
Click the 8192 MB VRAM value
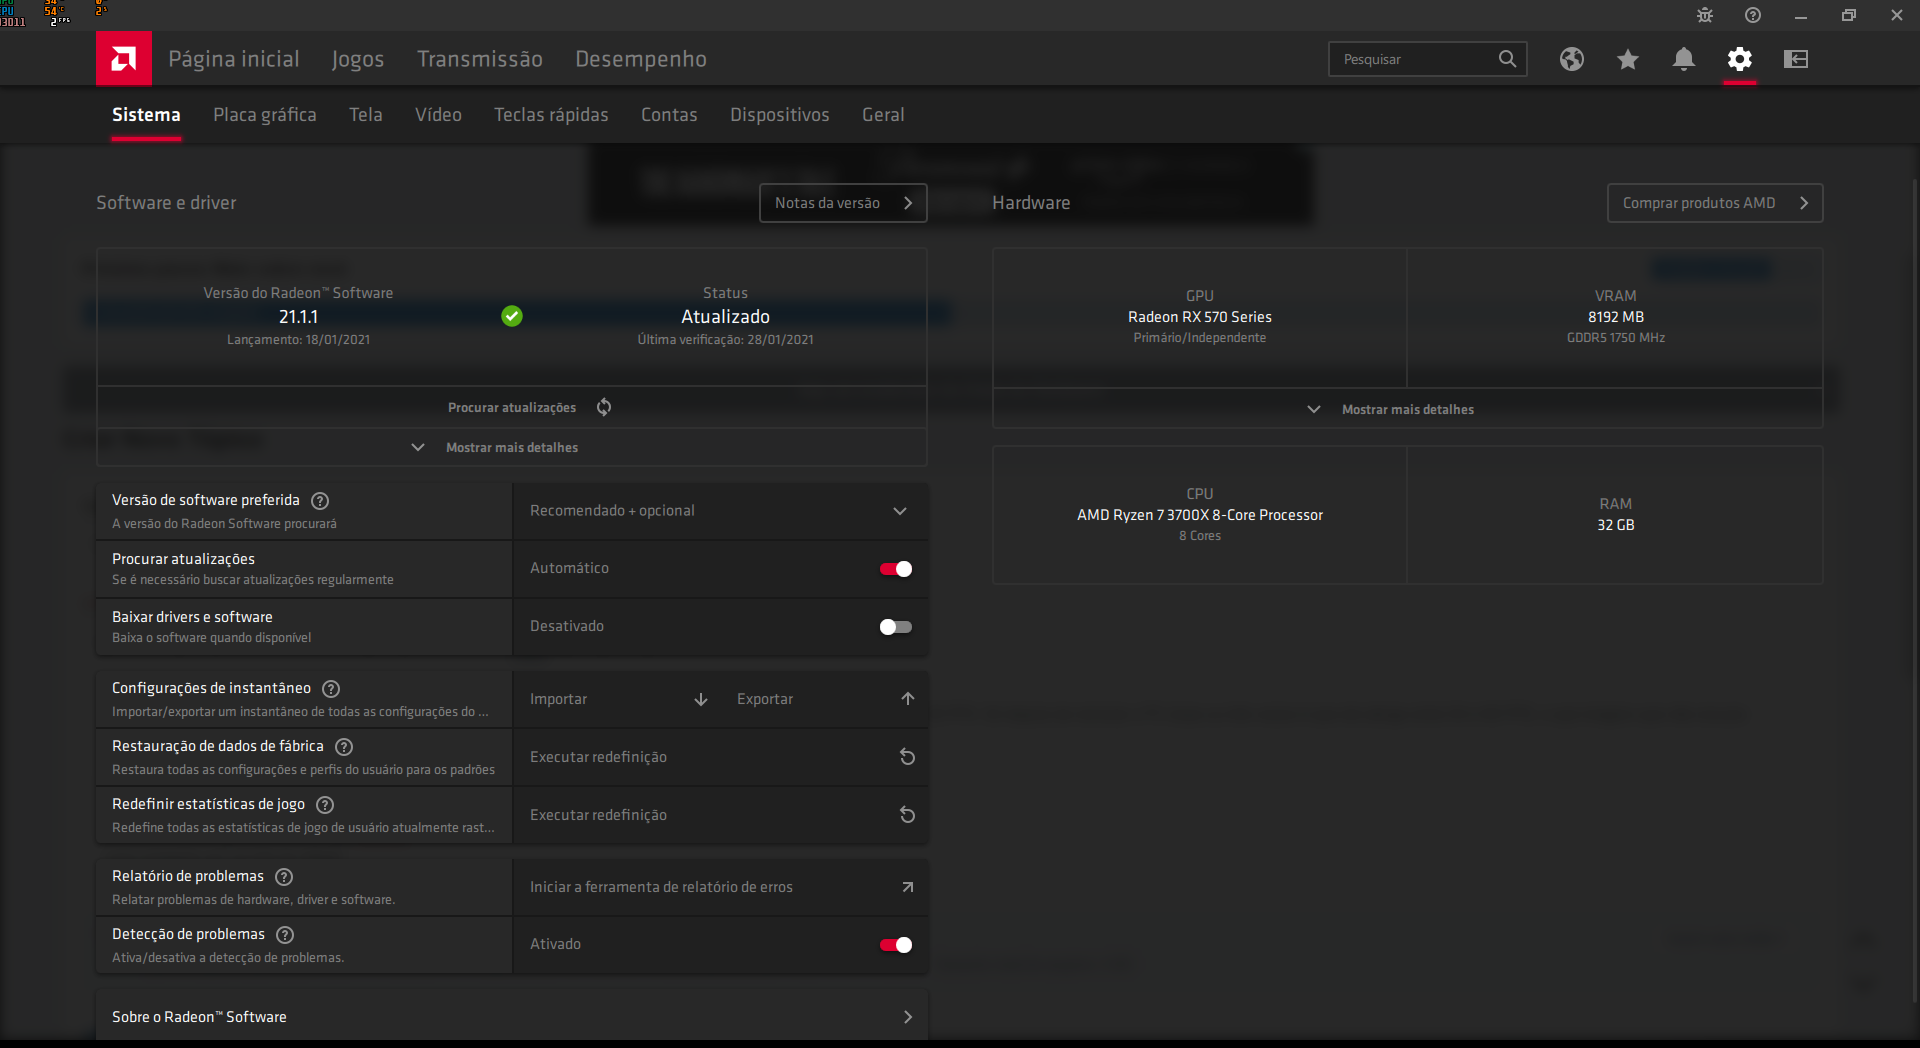click(1616, 317)
